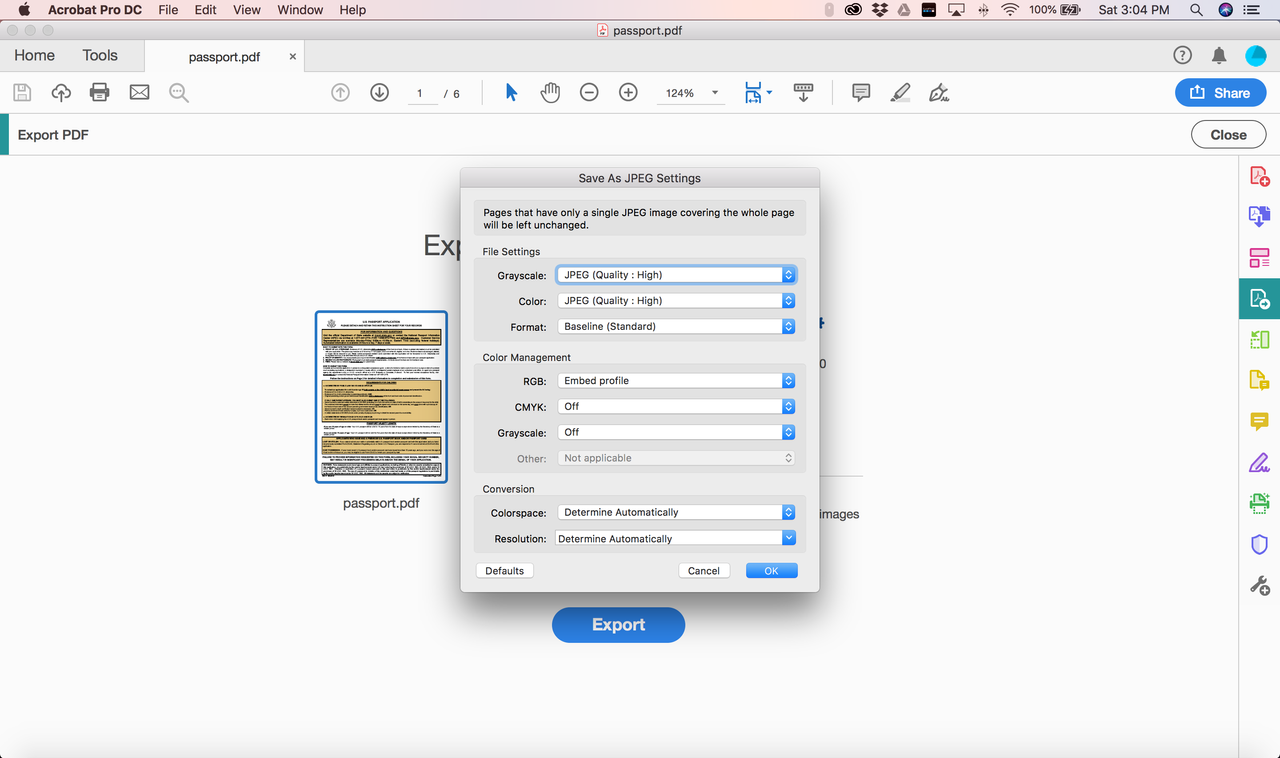Open the fit page options icon

tap(757, 93)
